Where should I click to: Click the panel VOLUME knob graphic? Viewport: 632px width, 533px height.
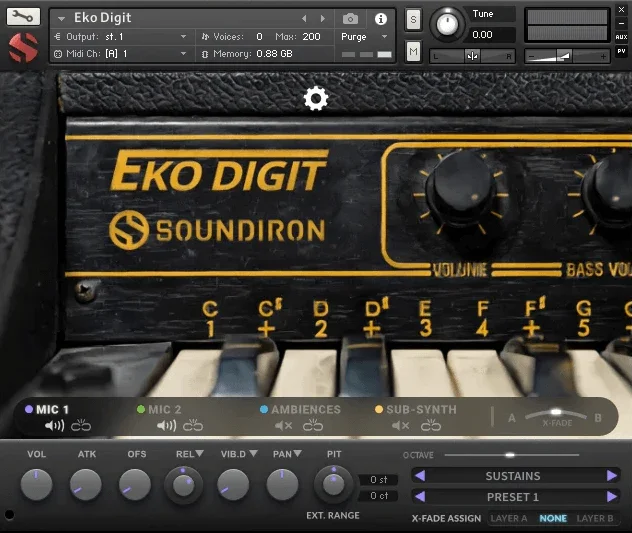pos(460,189)
